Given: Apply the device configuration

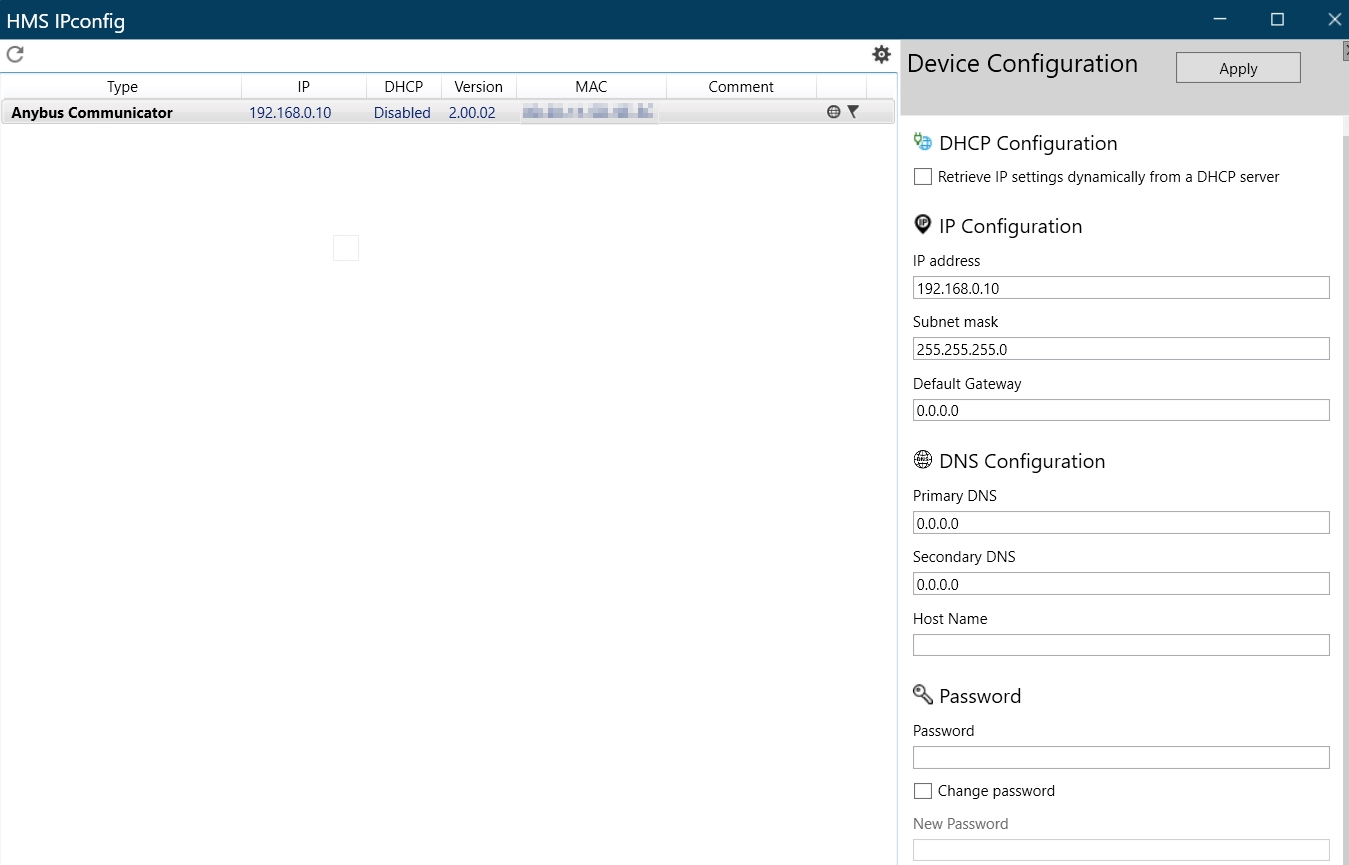Looking at the screenshot, I should [x=1238, y=68].
